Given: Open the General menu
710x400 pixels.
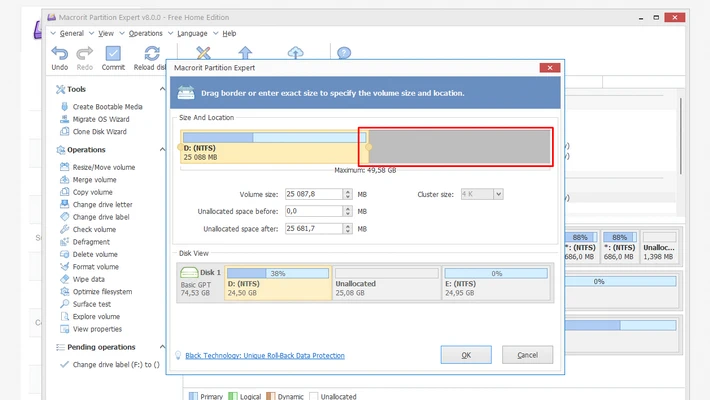Looking at the screenshot, I should pyautogui.click(x=72, y=34).
